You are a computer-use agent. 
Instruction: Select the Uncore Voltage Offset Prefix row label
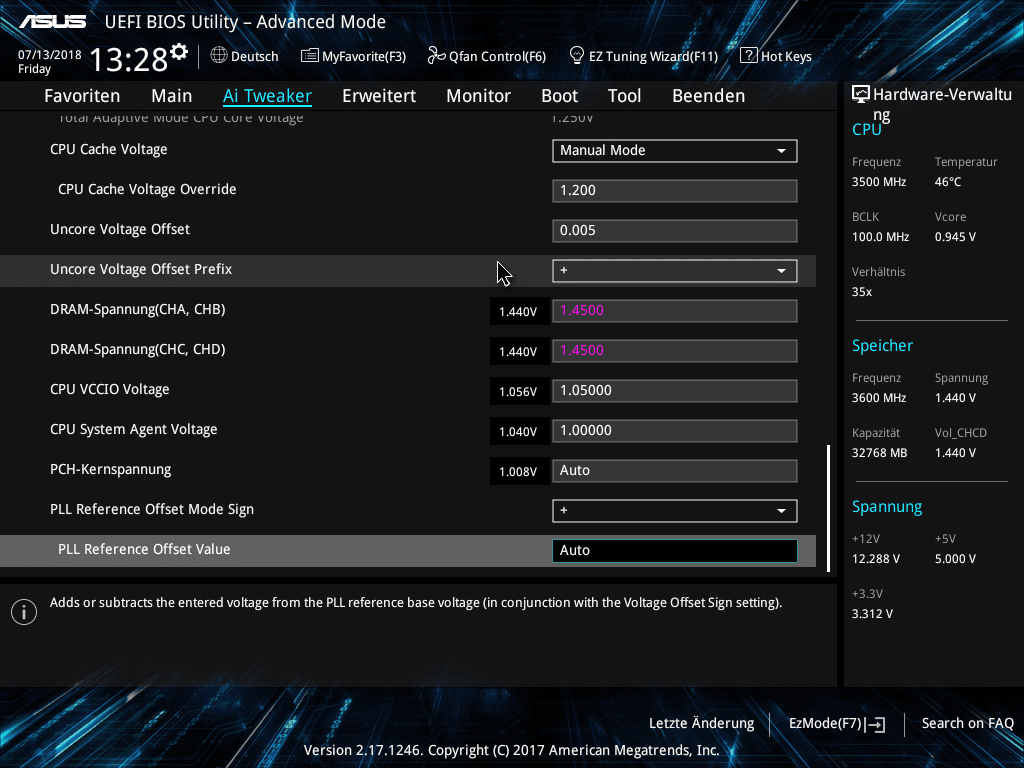141,270
